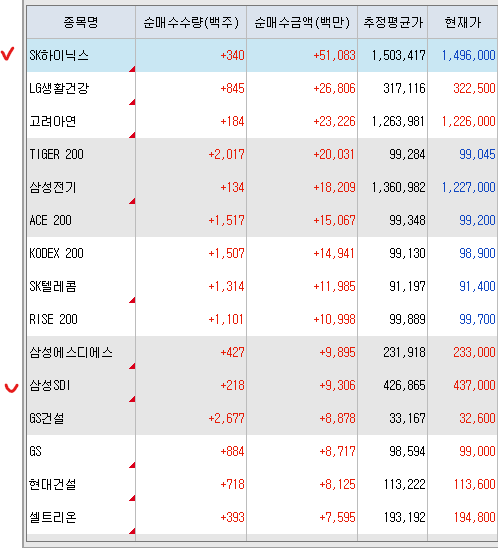Viewport: 498px width, 548px height.
Task: Click the red corner marker on LG생활건강
Action: pyautogui.click(x=132, y=102)
